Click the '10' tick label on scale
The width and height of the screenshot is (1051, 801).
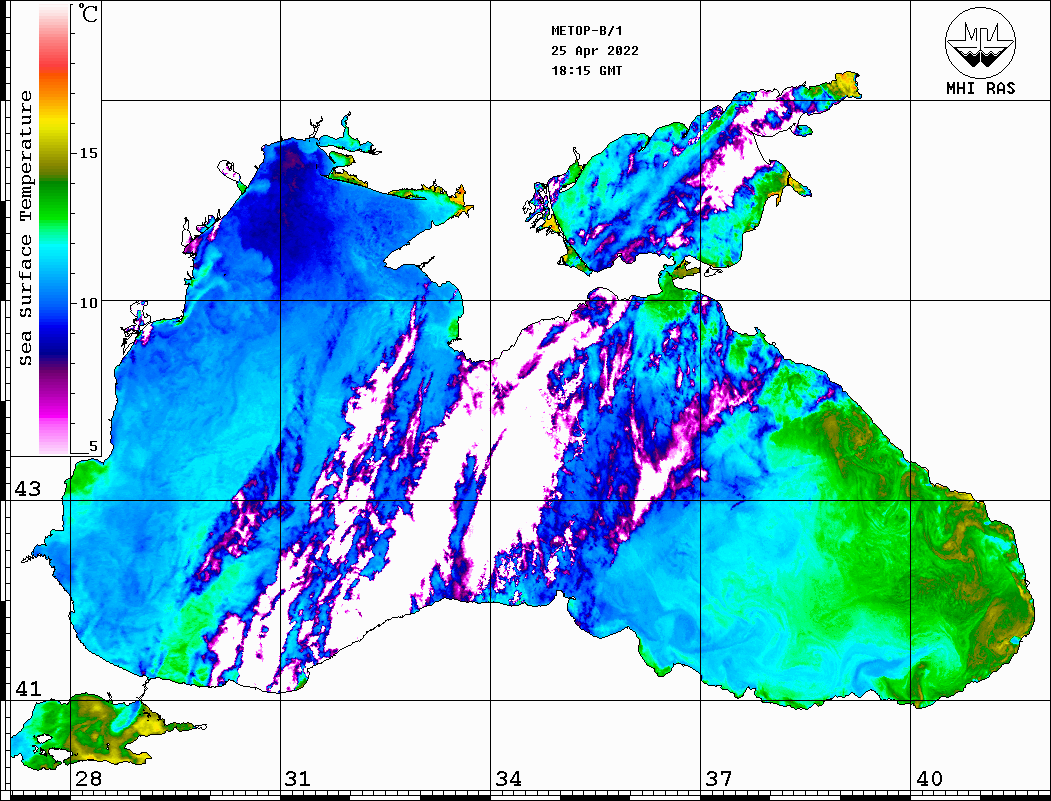tap(88, 303)
